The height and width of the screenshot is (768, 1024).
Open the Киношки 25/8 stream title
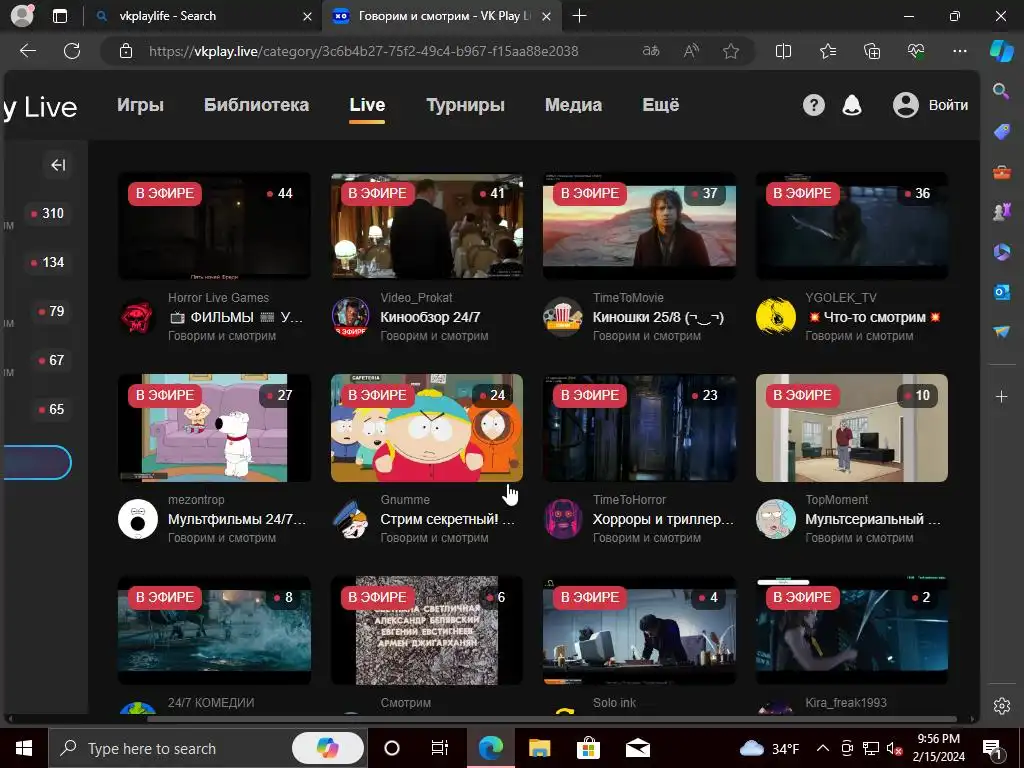tap(658, 317)
